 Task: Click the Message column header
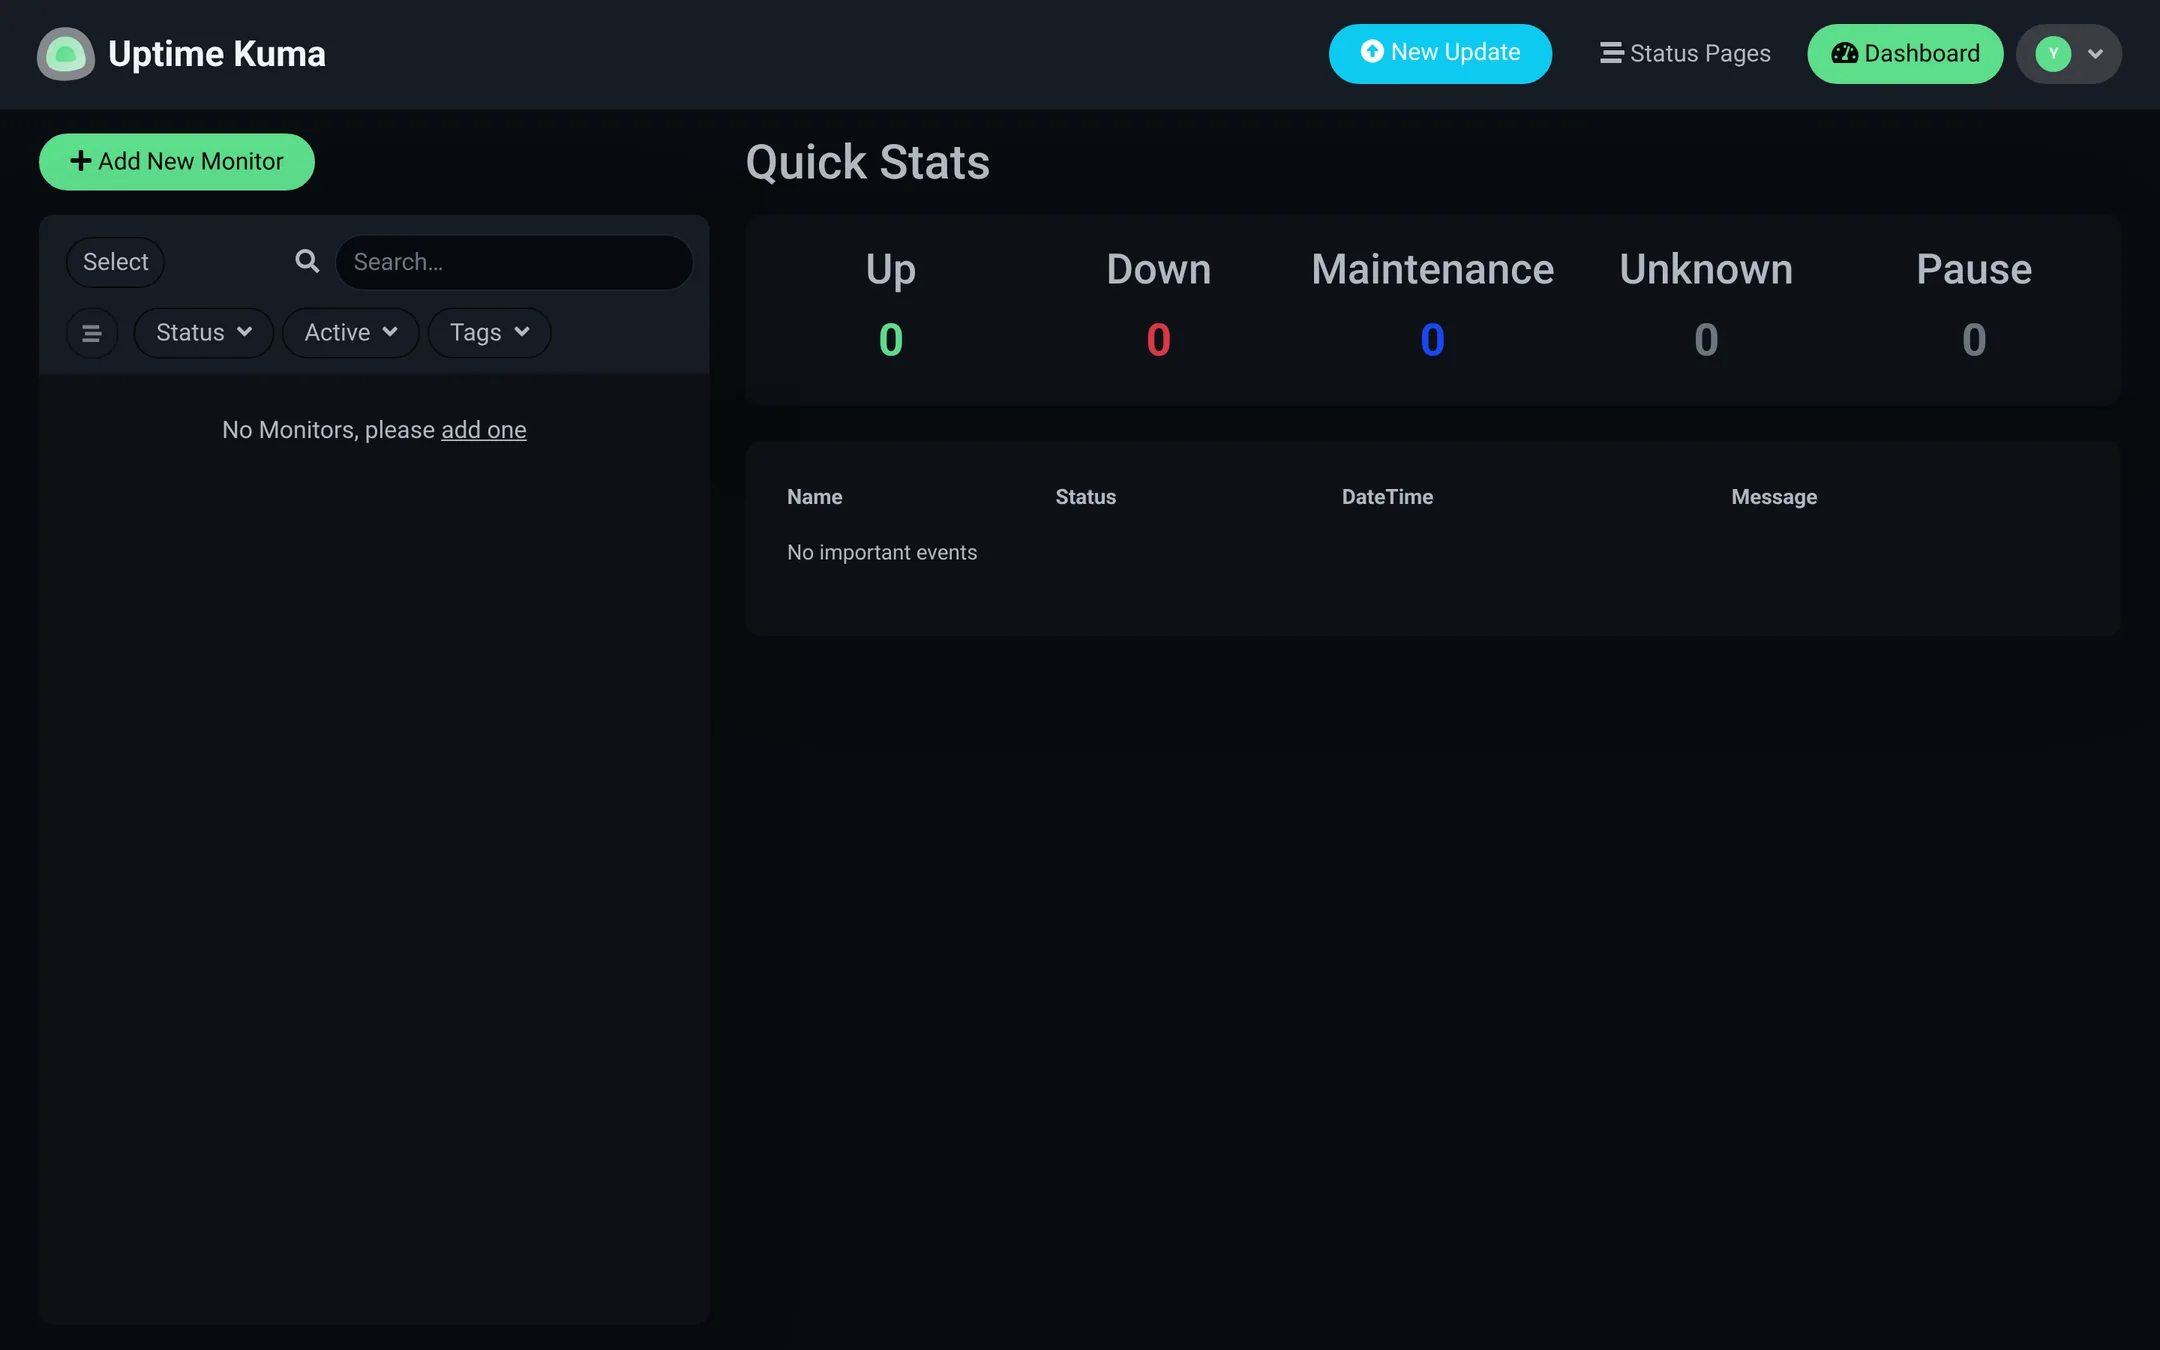1774,497
